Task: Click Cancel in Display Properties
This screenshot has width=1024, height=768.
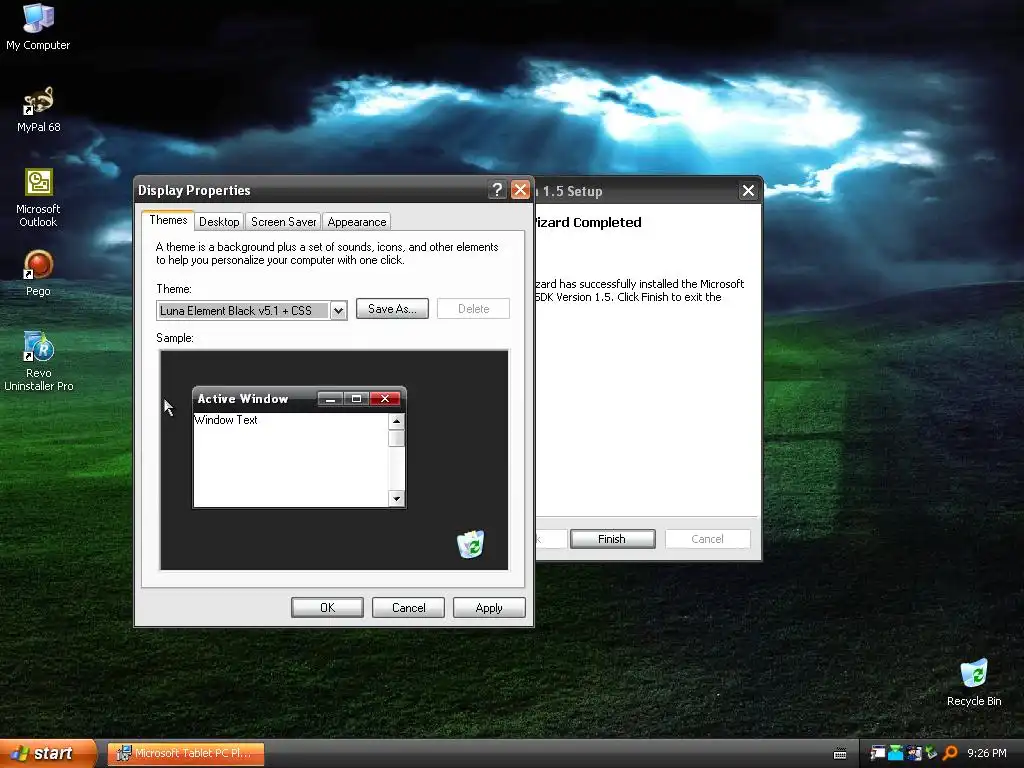Action: point(408,607)
